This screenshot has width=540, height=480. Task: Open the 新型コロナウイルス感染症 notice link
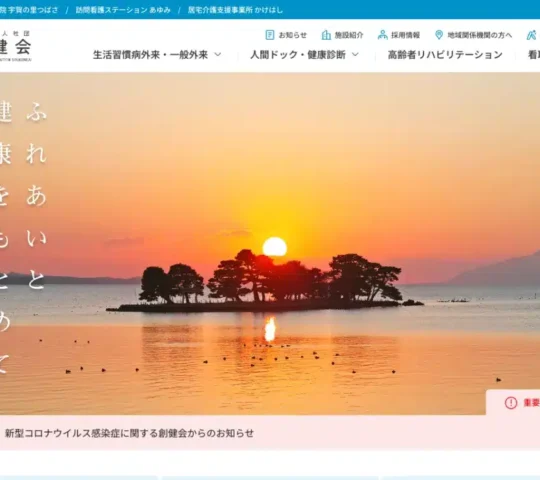point(129,433)
